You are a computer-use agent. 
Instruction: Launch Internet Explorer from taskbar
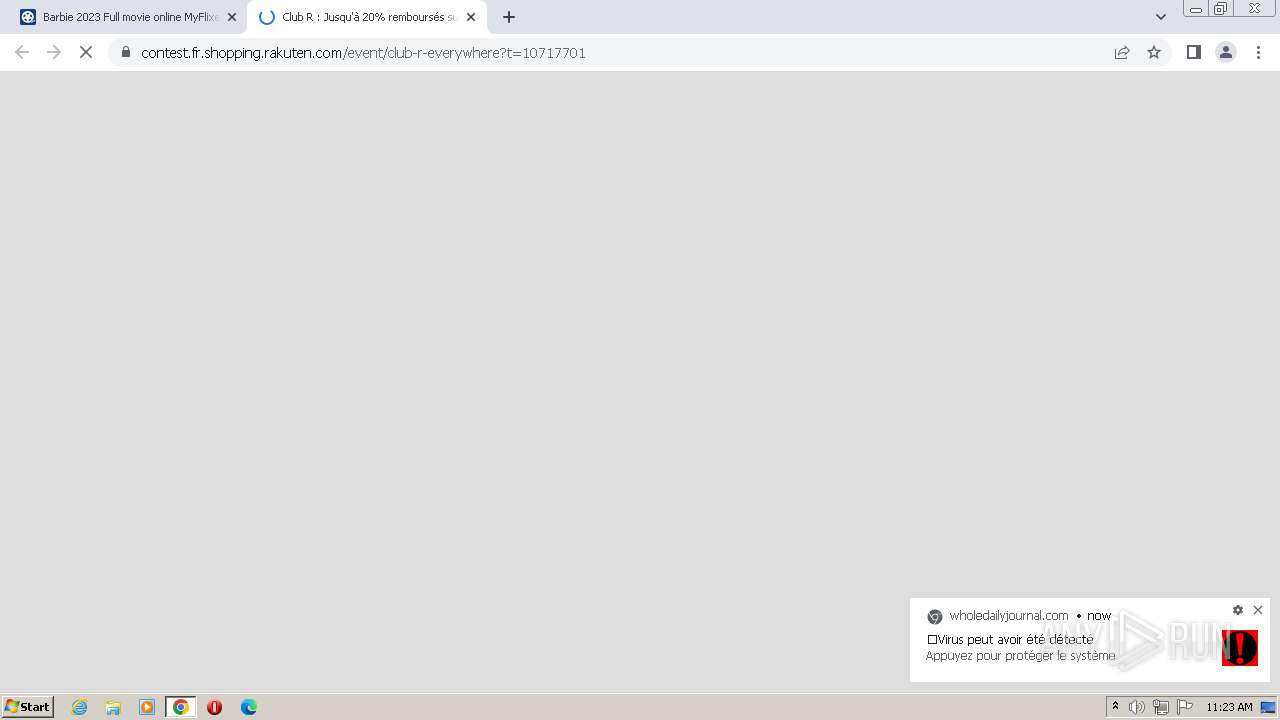click(x=80, y=707)
